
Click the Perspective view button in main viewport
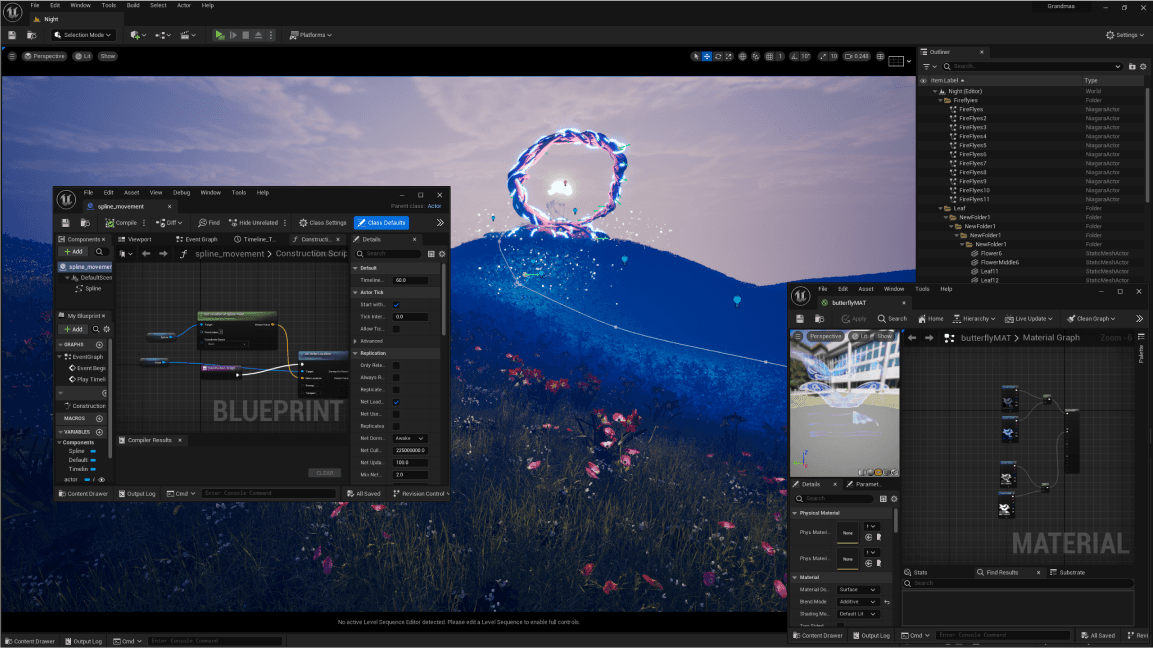tap(44, 56)
